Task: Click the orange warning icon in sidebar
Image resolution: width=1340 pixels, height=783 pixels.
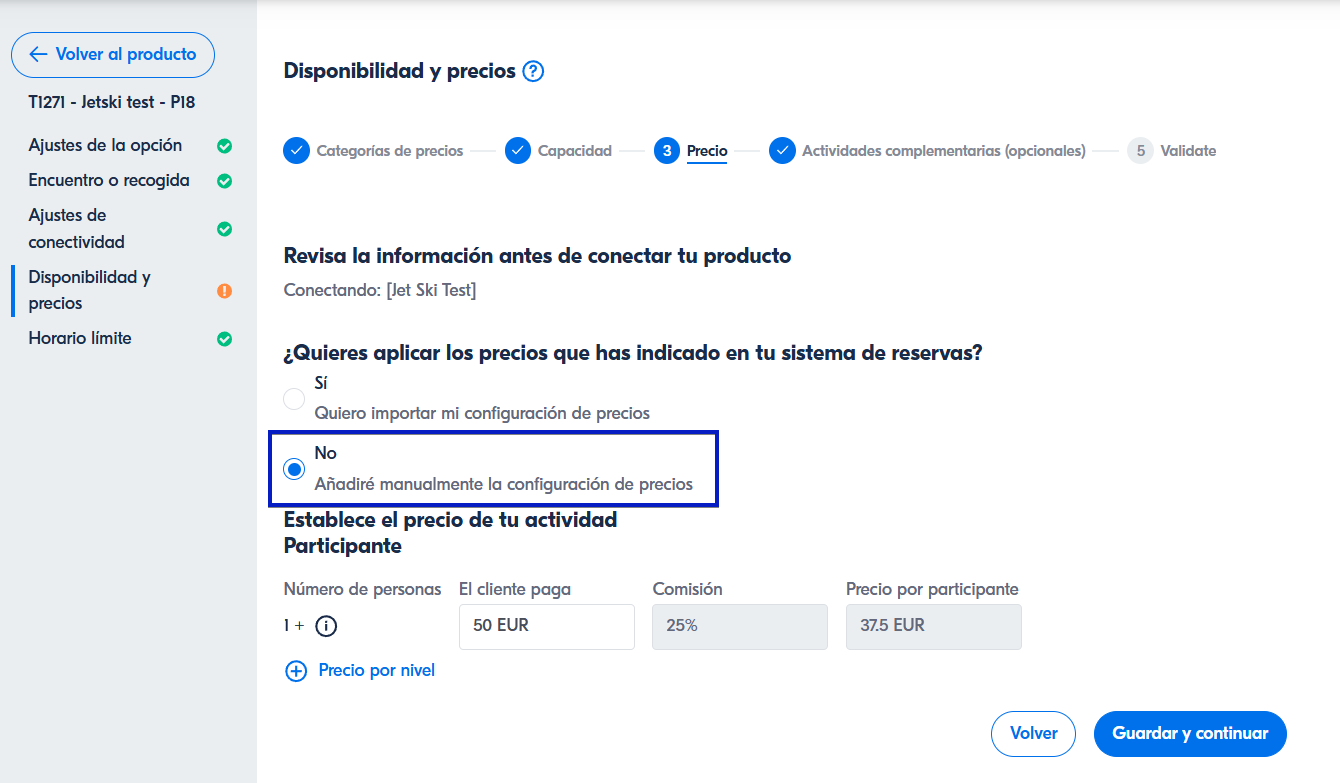Action: pyautogui.click(x=225, y=291)
